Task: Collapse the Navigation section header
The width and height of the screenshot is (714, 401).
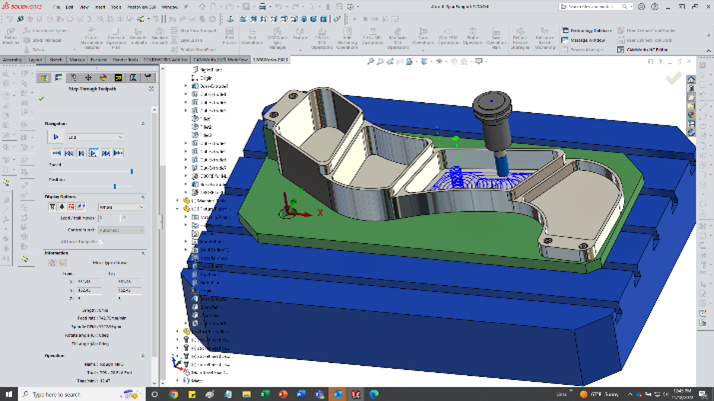Action: coord(143,124)
